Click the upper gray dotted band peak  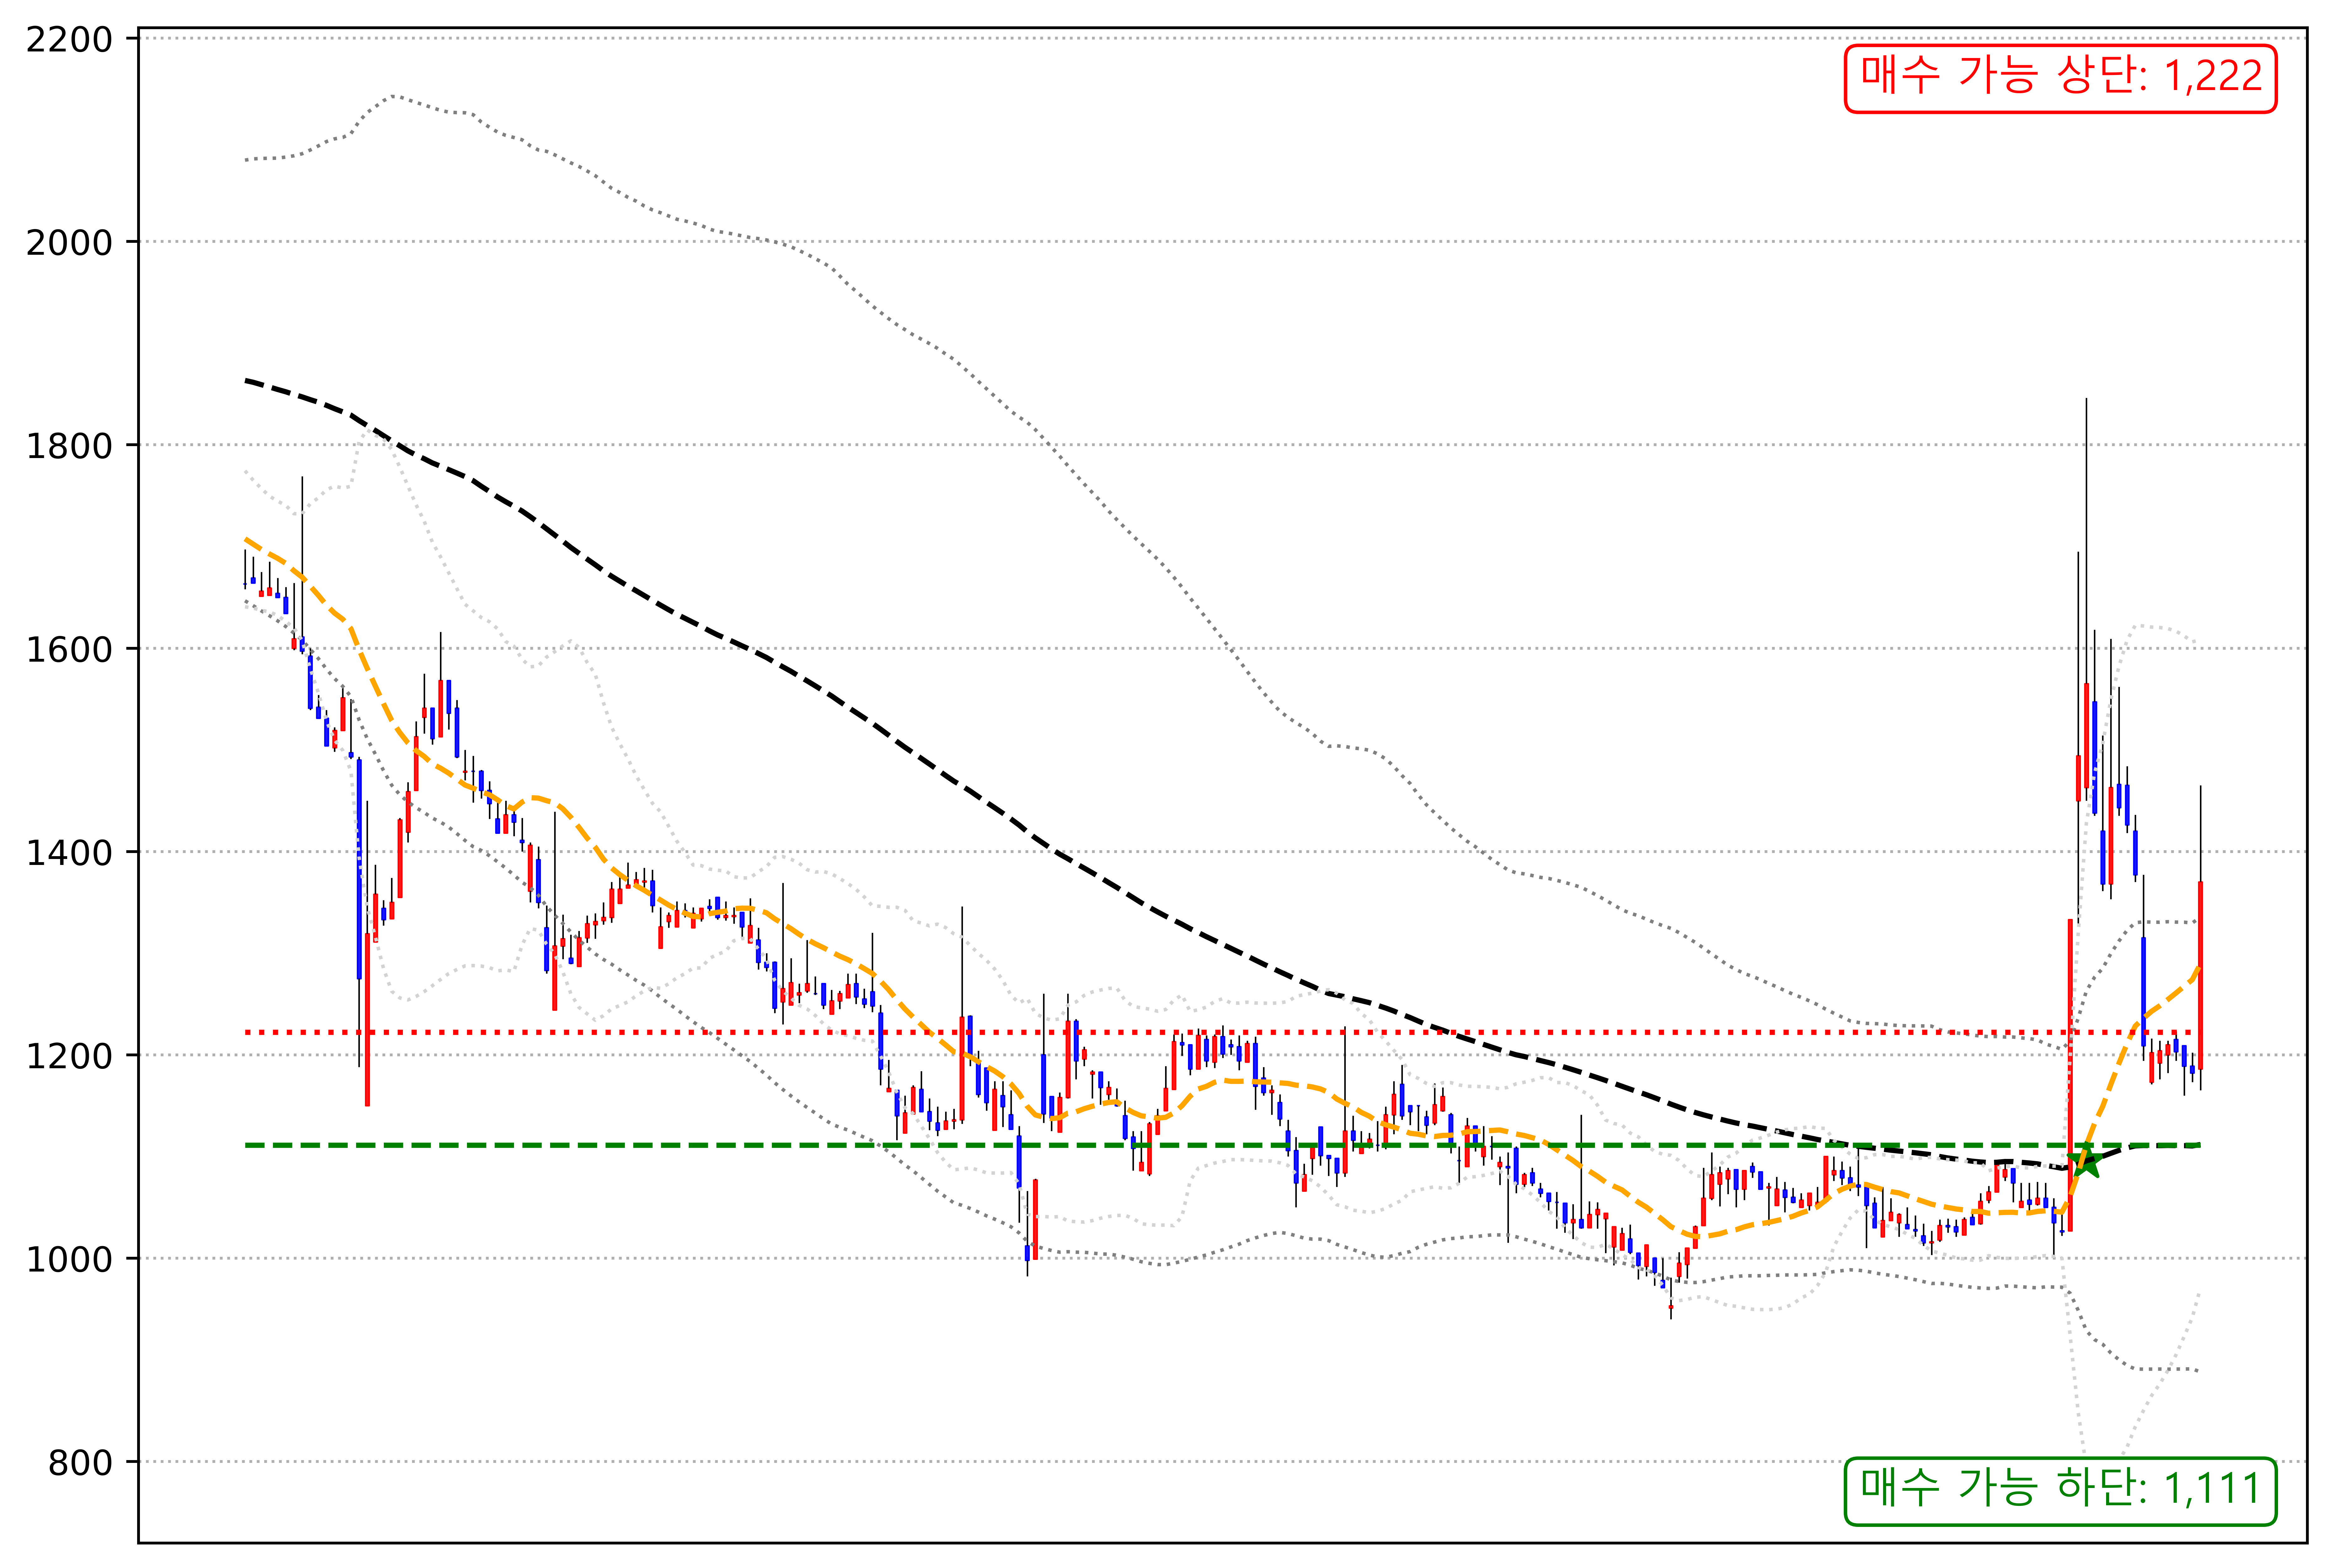(393, 96)
